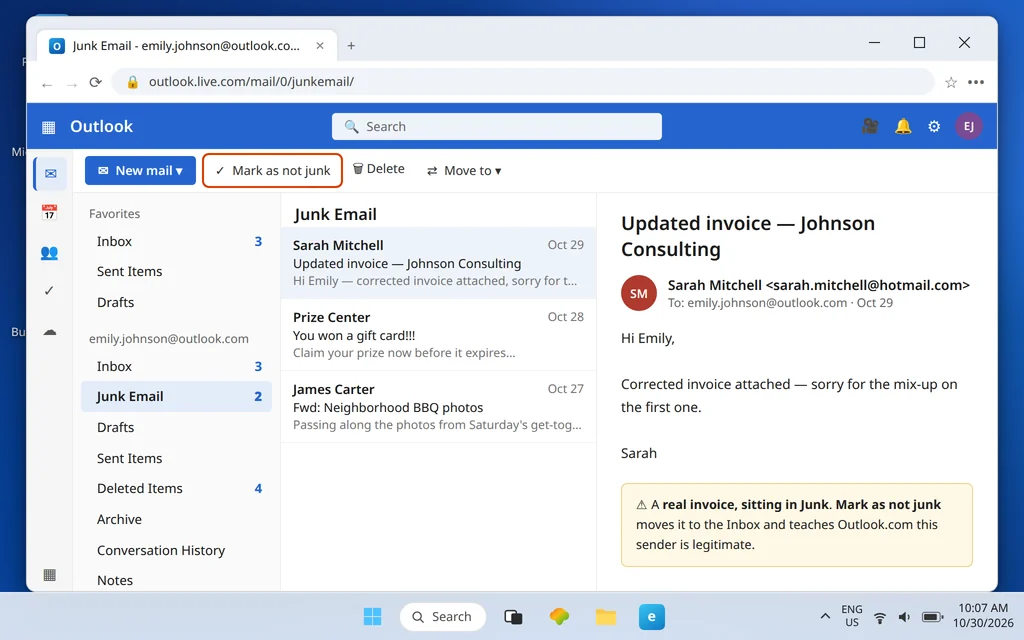Open the EJ account avatar

[968, 126]
